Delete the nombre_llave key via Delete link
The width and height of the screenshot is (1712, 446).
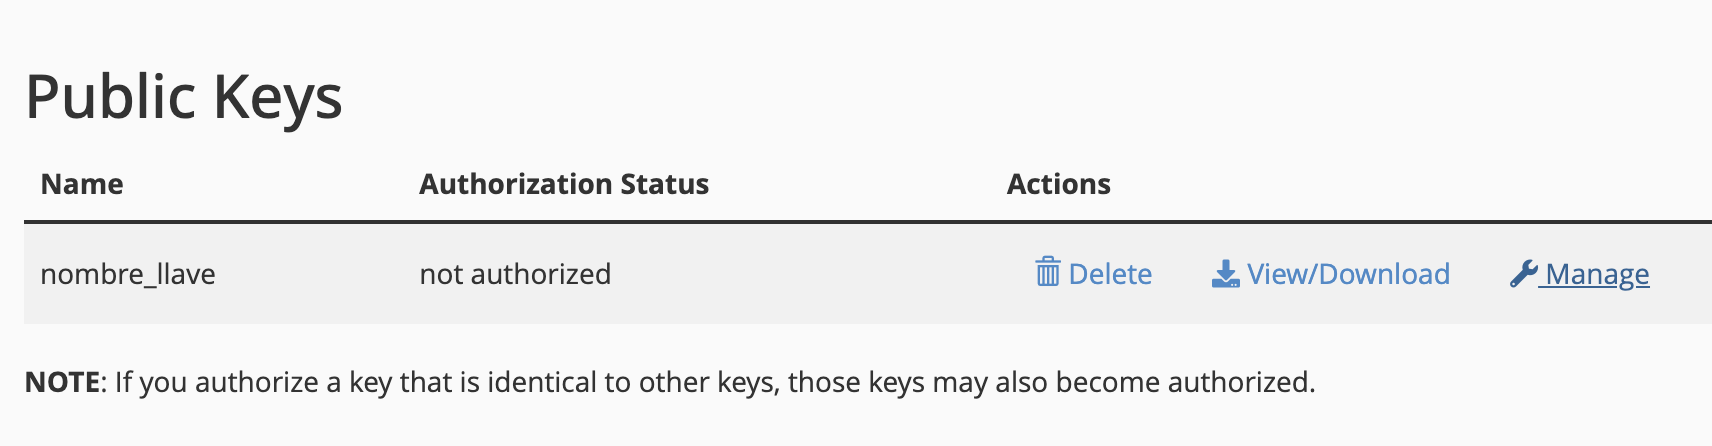click(1110, 274)
